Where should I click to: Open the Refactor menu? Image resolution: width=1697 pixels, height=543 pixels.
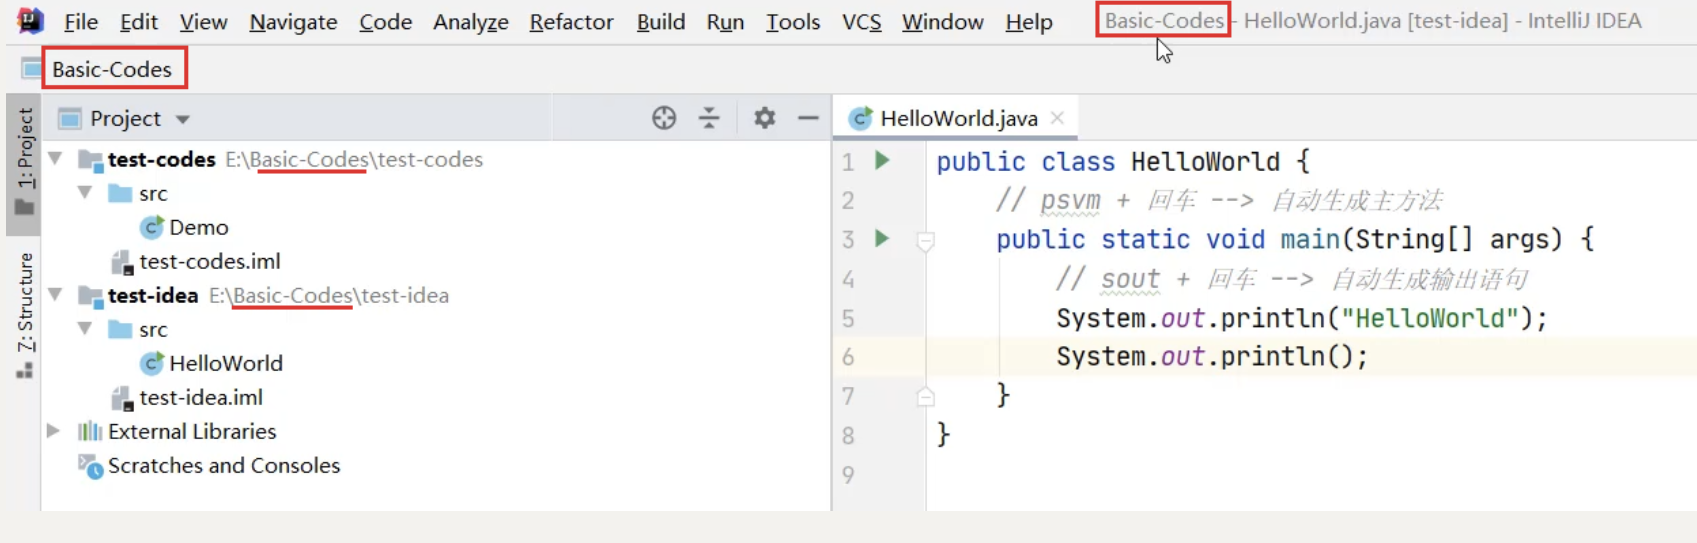click(x=571, y=21)
